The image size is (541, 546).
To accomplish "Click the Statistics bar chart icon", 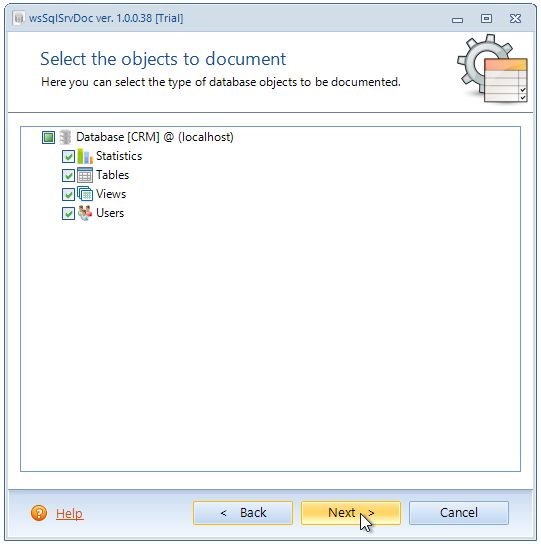I will pyautogui.click(x=85, y=156).
